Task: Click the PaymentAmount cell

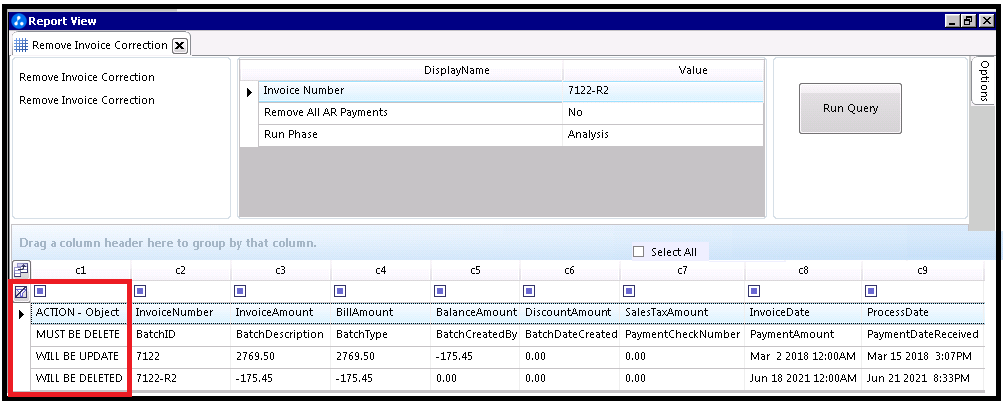Action: click(804, 334)
